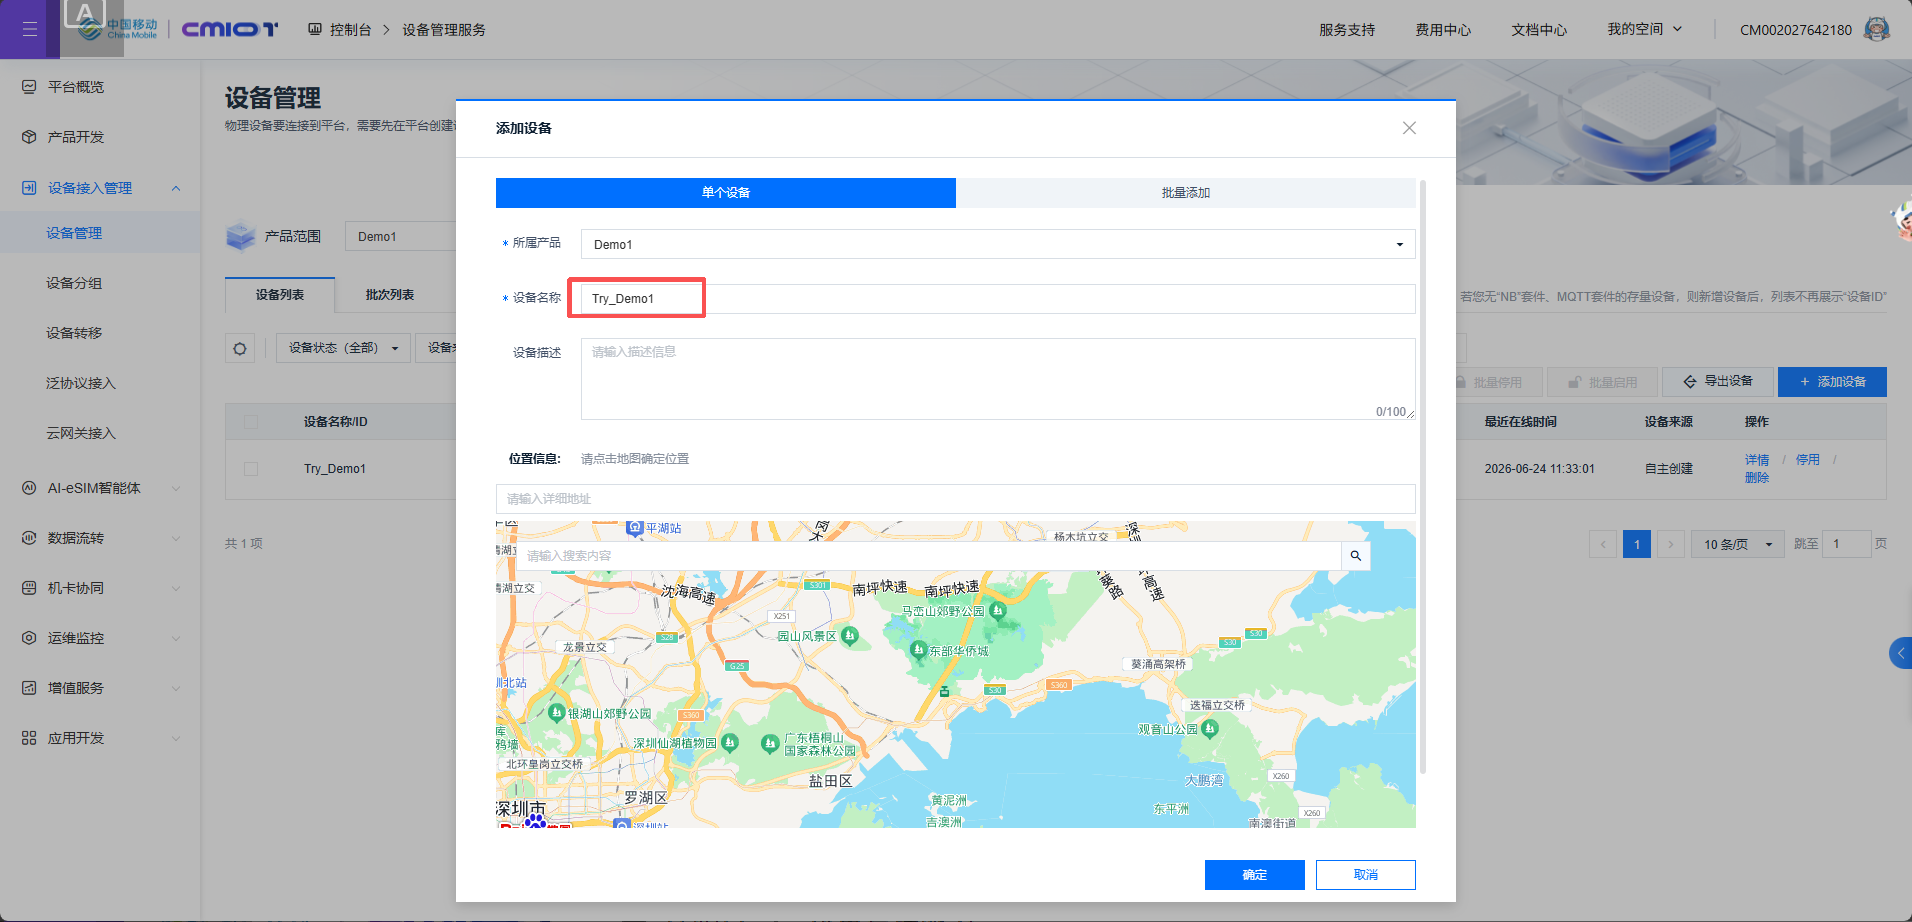The height and width of the screenshot is (922, 1912).
Task: Open 文档中心 in top navigation
Action: [1539, 30]
